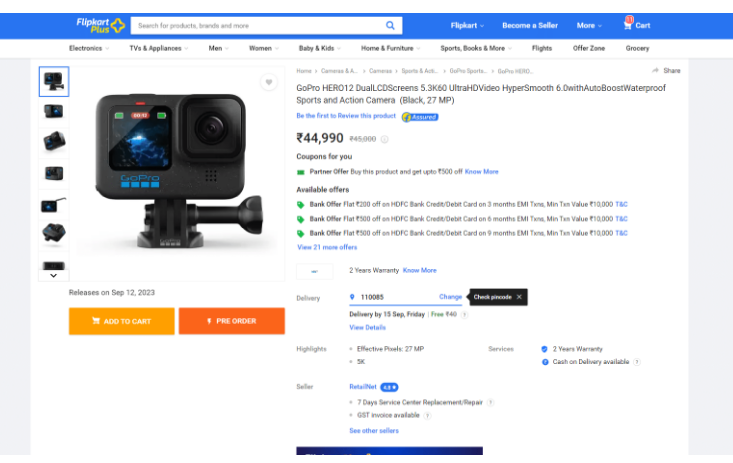The height and width of the screenshot is (463, 733).
Task: Open T&C for 9 months EMI offer
Action: point(621,233)
